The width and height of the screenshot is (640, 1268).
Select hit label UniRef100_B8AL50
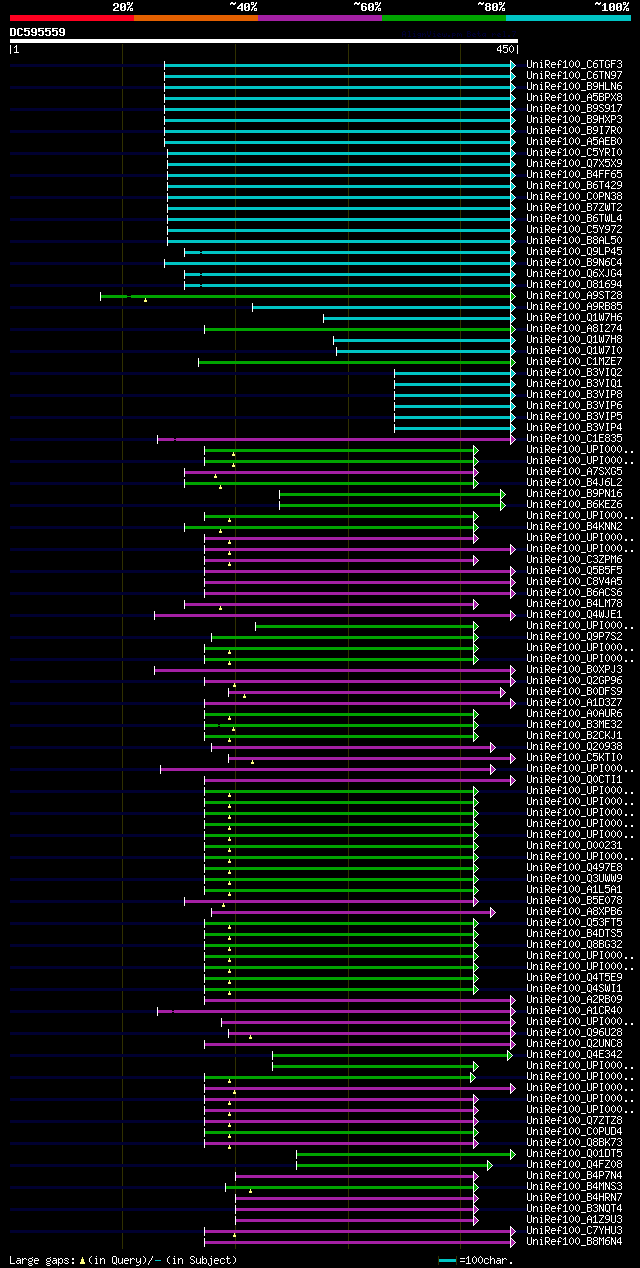[574, 241]
